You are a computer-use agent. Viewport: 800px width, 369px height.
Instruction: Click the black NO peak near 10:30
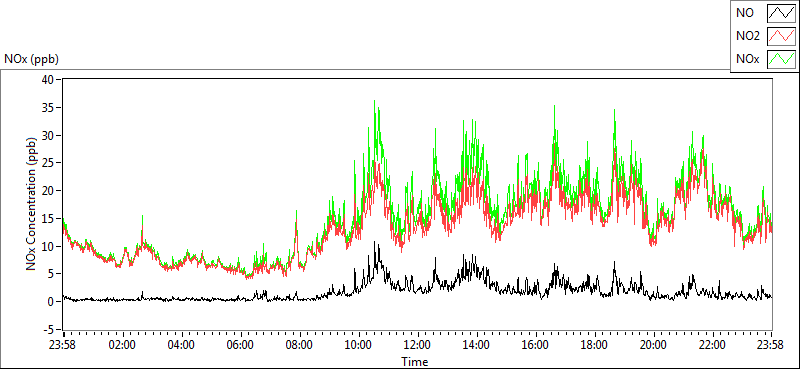[375, 243]
